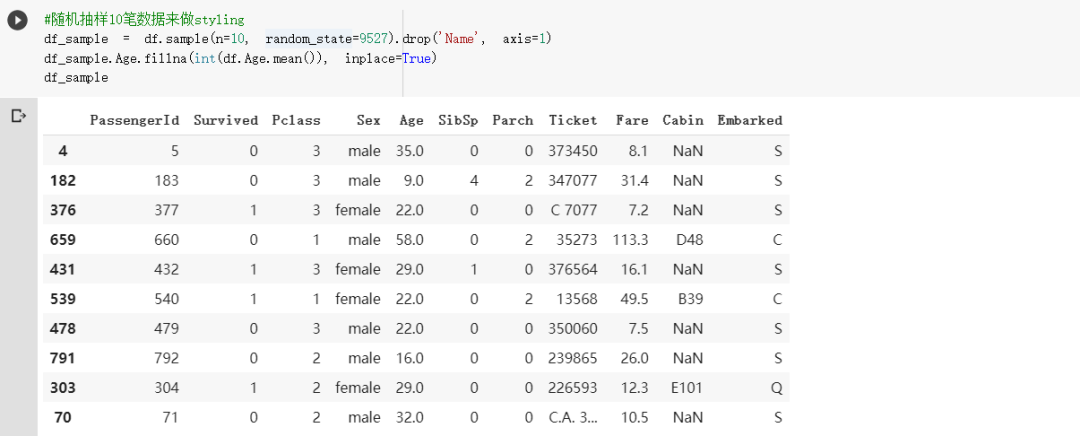Click the truncated ticket value C.A. 3...
The height and width of the screenshot is (436, 1080).
tap(573, 417)
